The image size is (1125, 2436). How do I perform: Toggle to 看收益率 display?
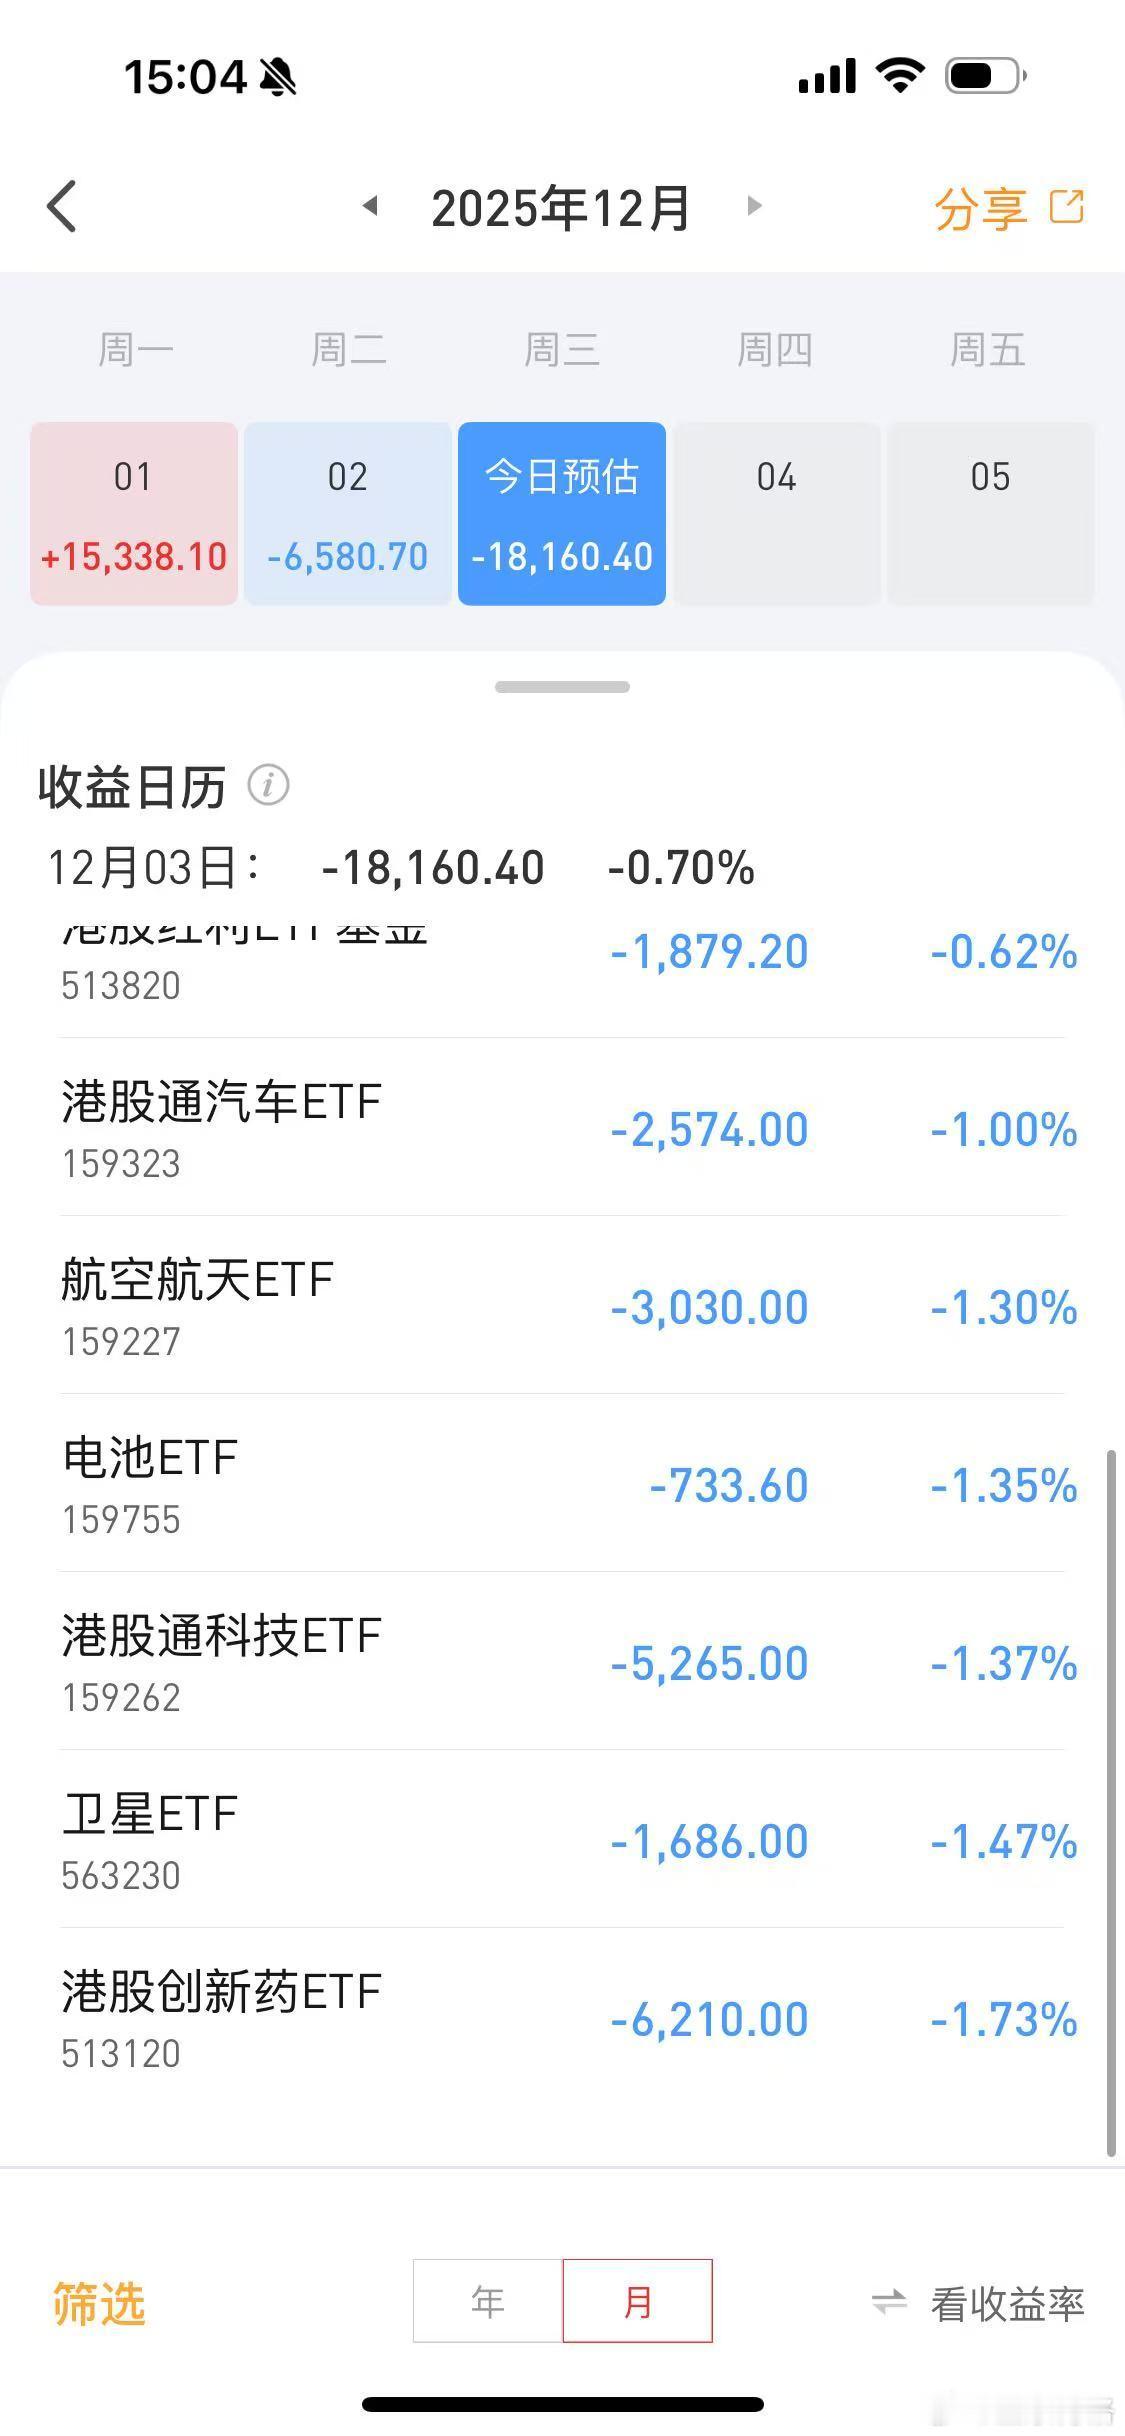pyautogui.click(x=1007, y=2304)
